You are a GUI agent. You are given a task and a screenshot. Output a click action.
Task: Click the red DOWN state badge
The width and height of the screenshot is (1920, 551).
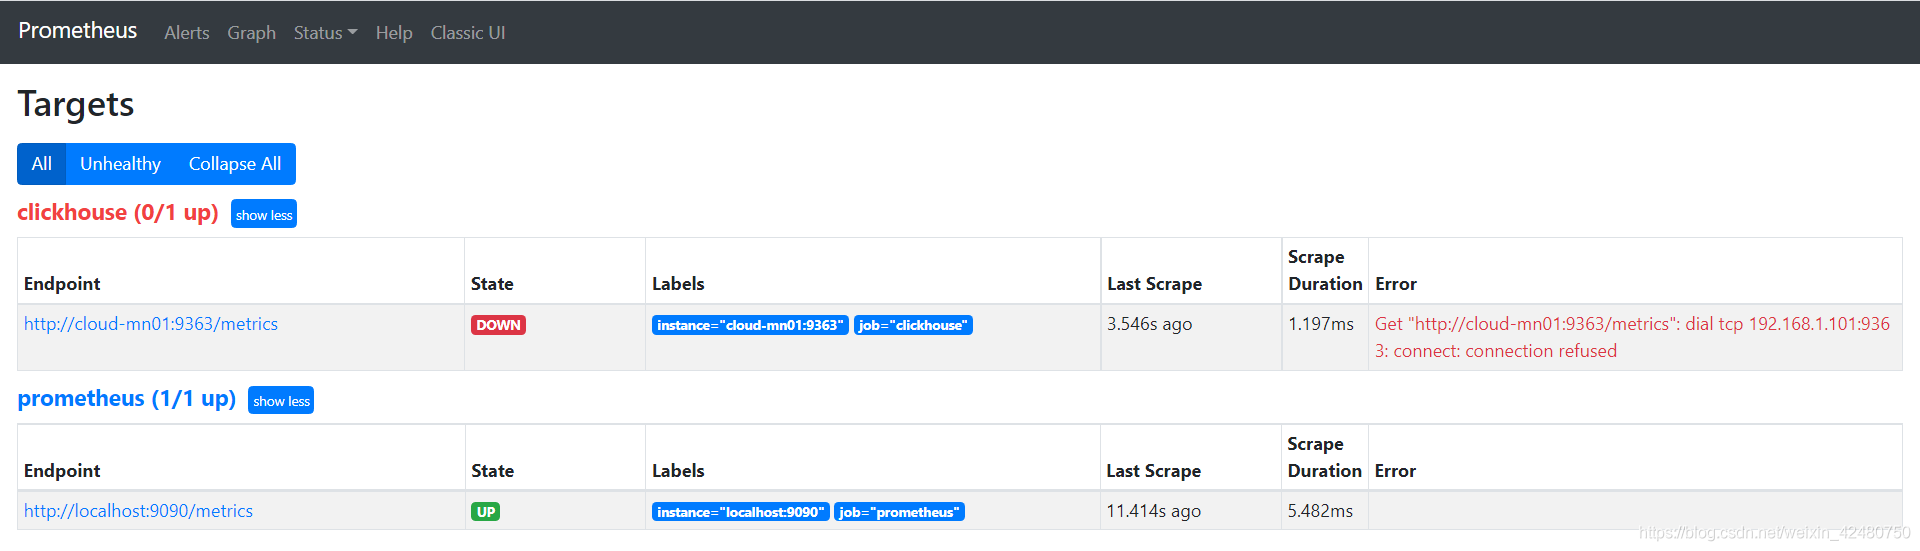coord(498,325)
